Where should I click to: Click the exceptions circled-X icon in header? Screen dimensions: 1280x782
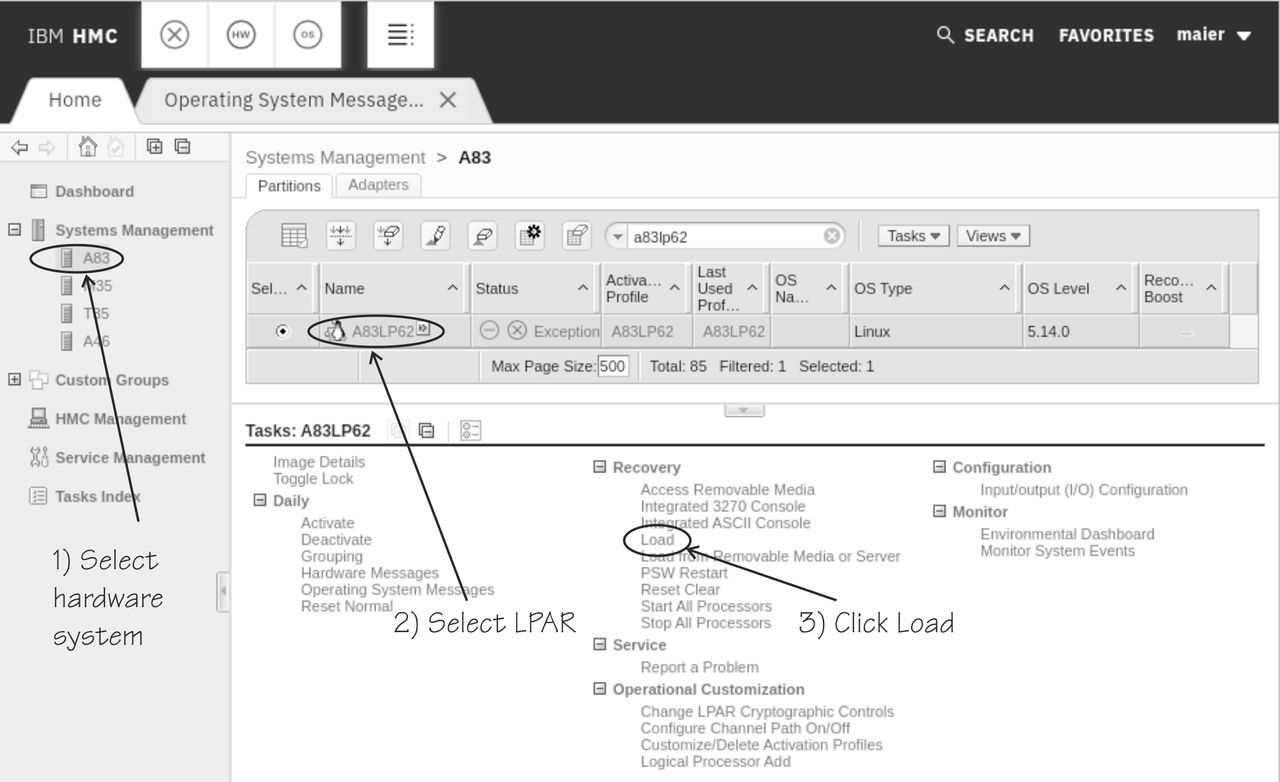(x=175, y=35)
